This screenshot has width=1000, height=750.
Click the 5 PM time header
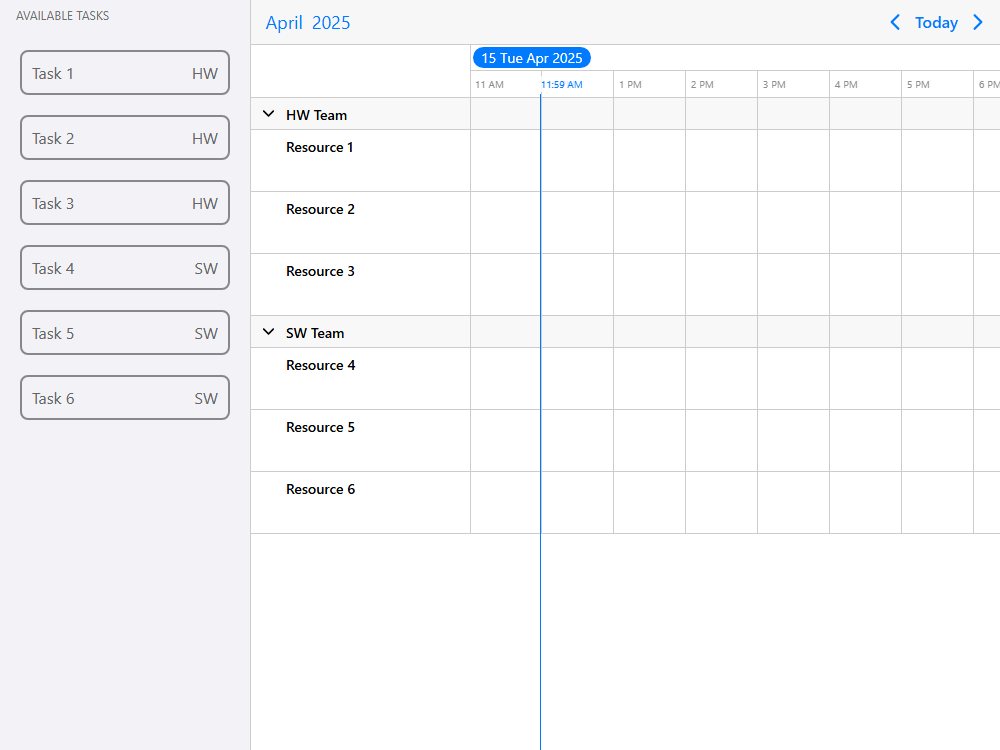(x=918, y=84)
